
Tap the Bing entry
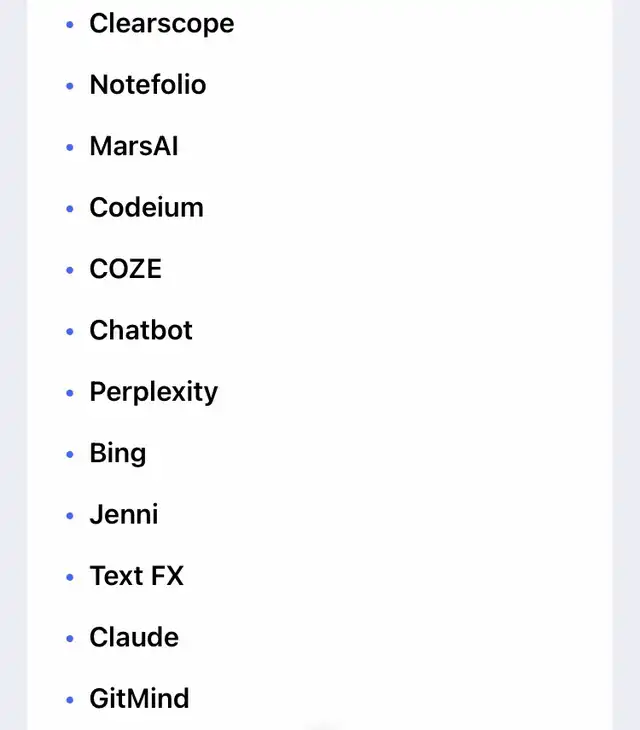[x=117, y=453]
